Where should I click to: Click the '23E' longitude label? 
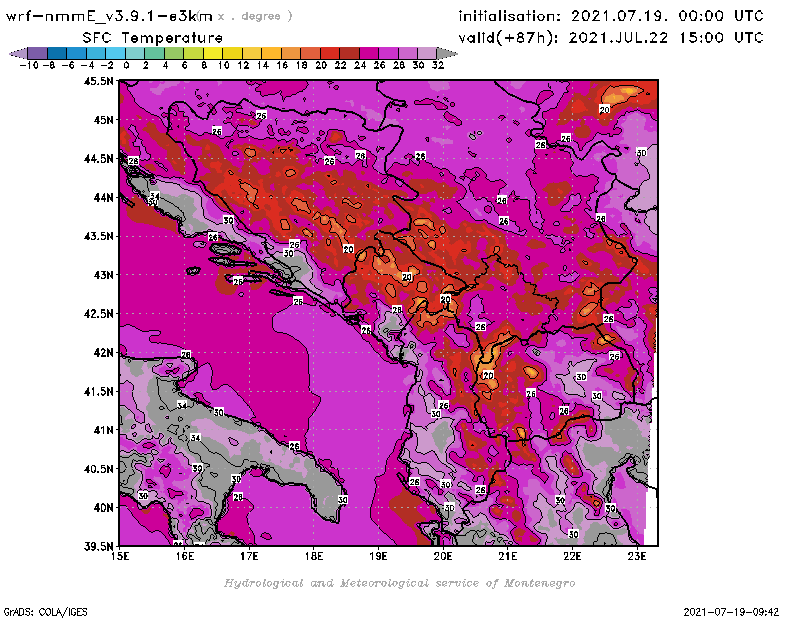[x=637, y=556]
